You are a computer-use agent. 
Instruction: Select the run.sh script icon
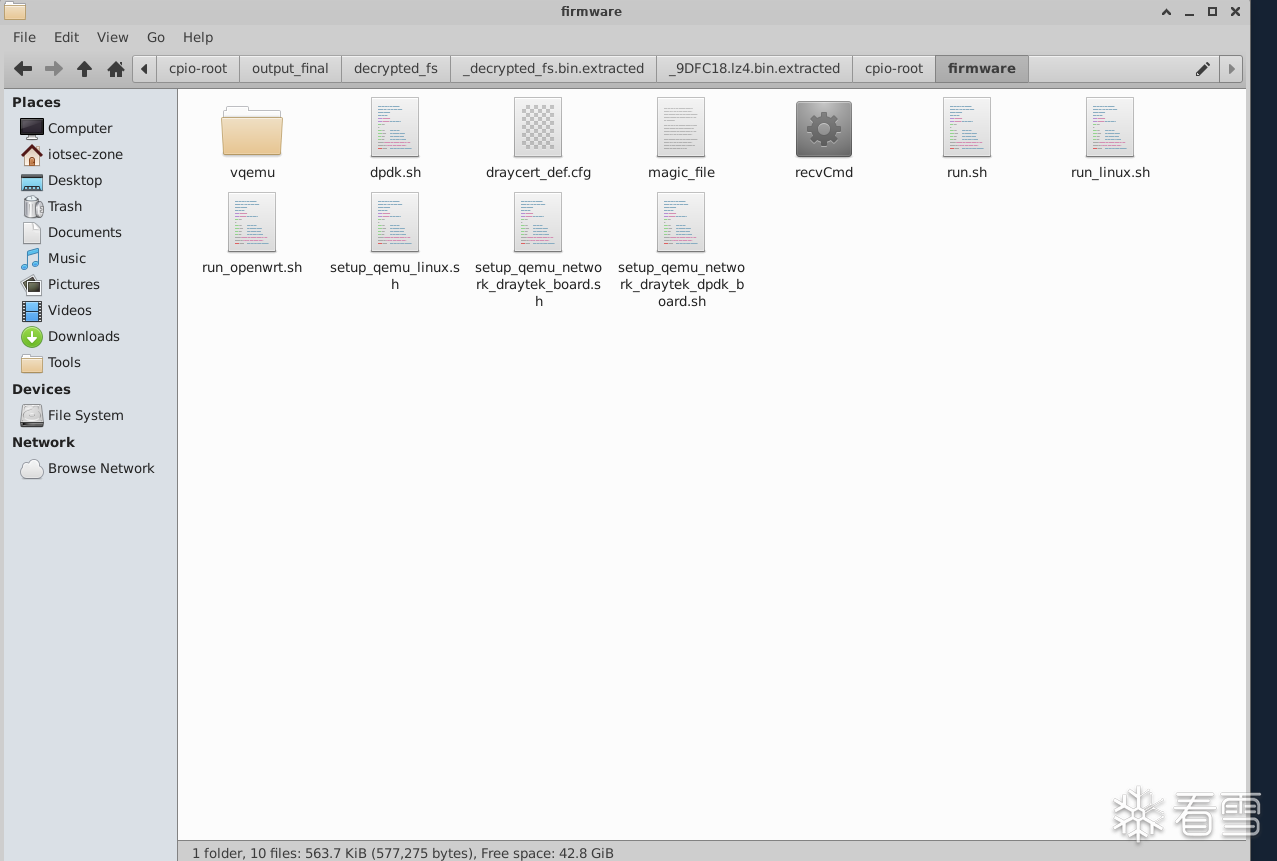coord(967,127)
